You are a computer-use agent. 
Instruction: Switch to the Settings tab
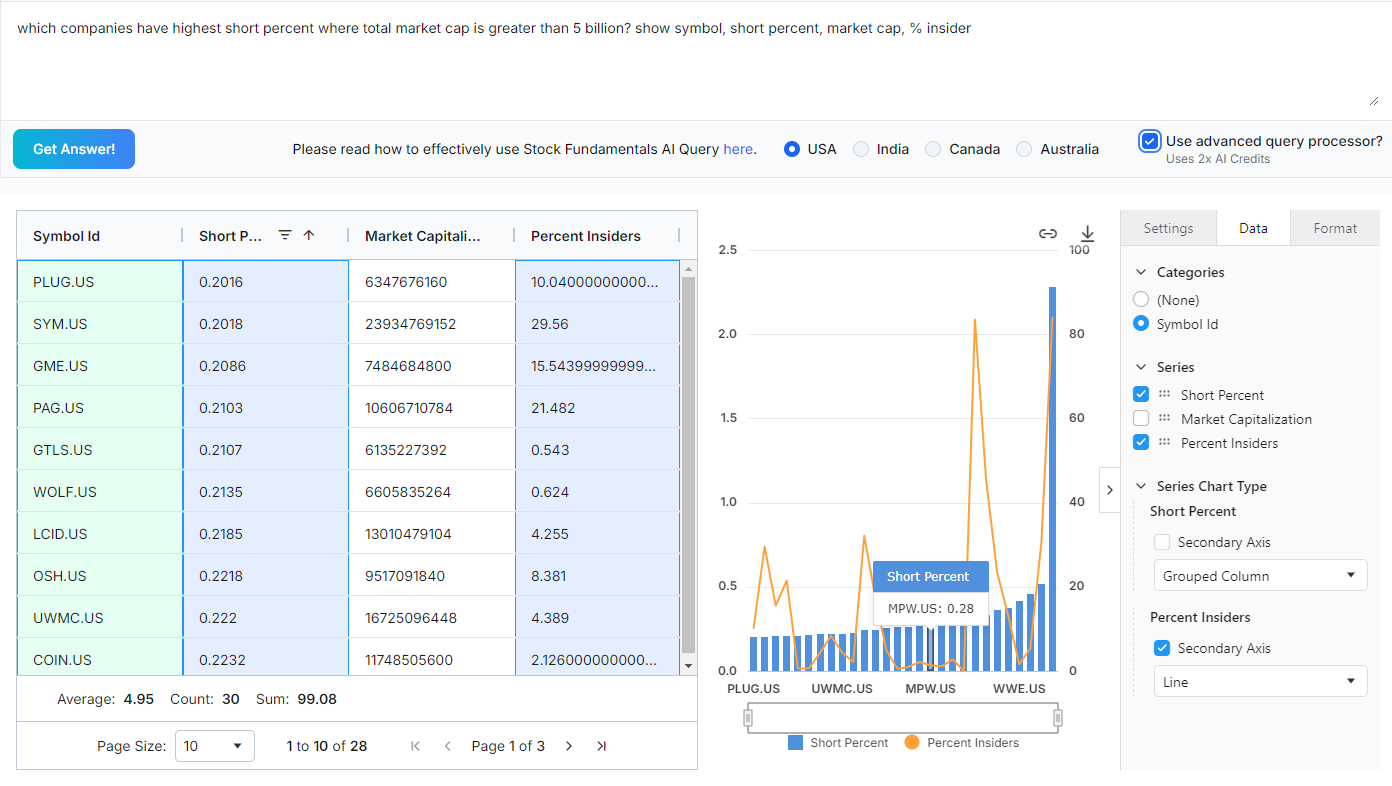[x=1168, y=228]
